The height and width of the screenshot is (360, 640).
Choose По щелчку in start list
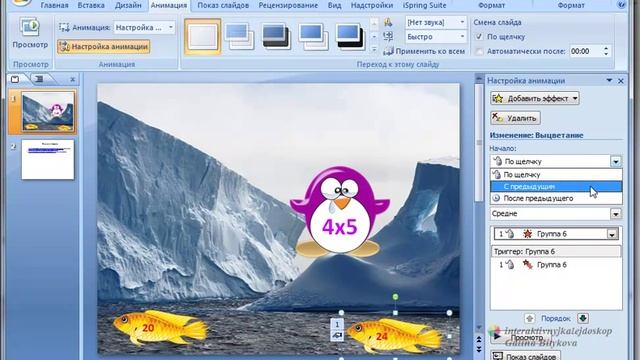pyautogui.click(x=556, y=175)
